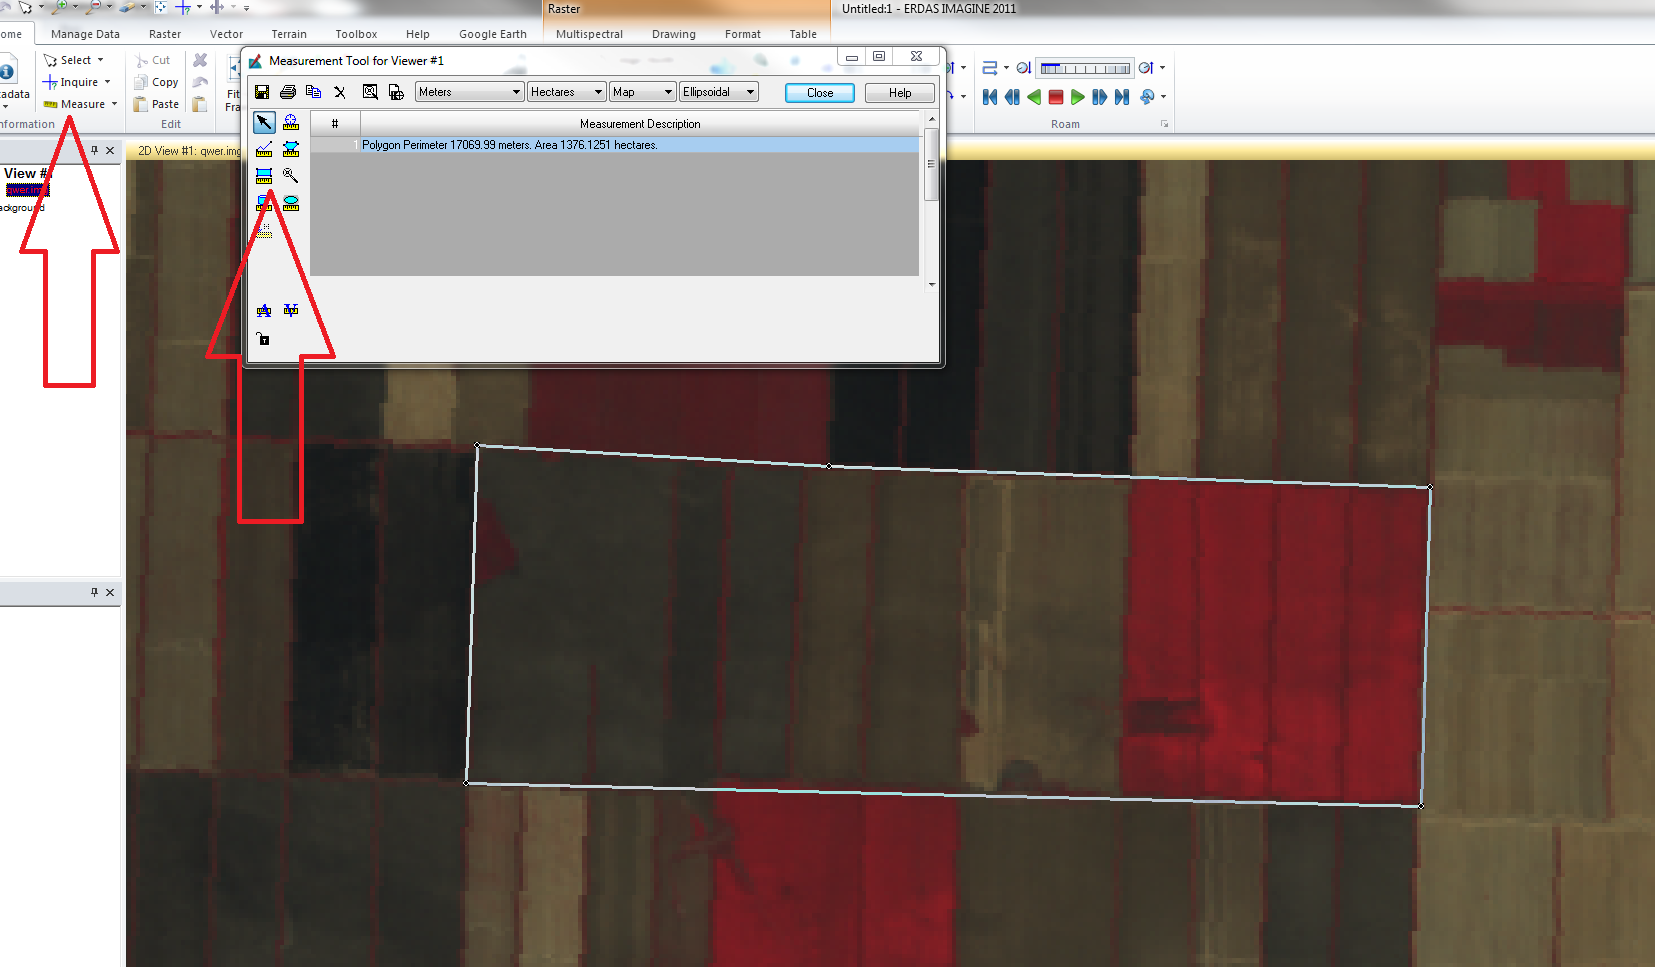This screenshot has width=1655, height=967.
Task: Open the Meters distance units dropdown
Action: (469, 92)
